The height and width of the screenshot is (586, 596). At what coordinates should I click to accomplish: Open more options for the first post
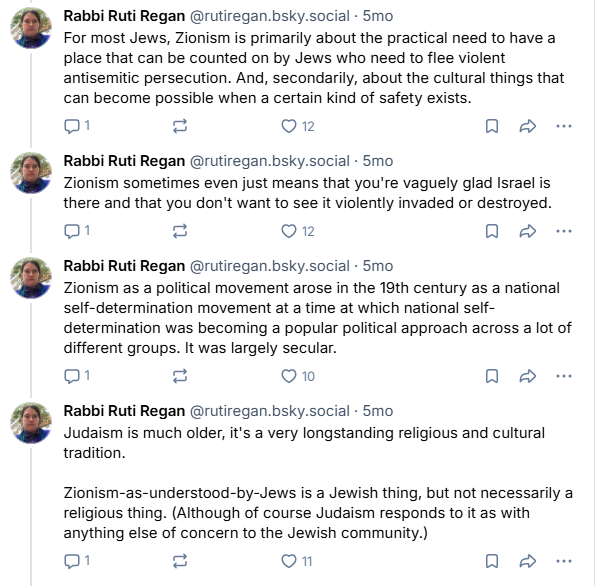[564, 126]
